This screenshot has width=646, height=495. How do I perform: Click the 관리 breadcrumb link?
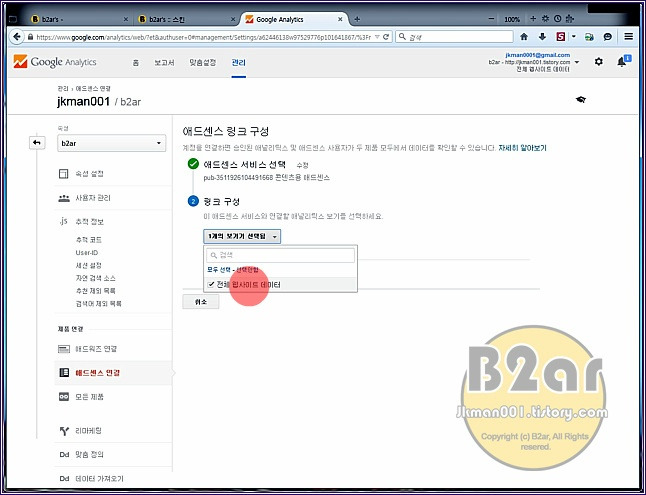coord(63,89)
